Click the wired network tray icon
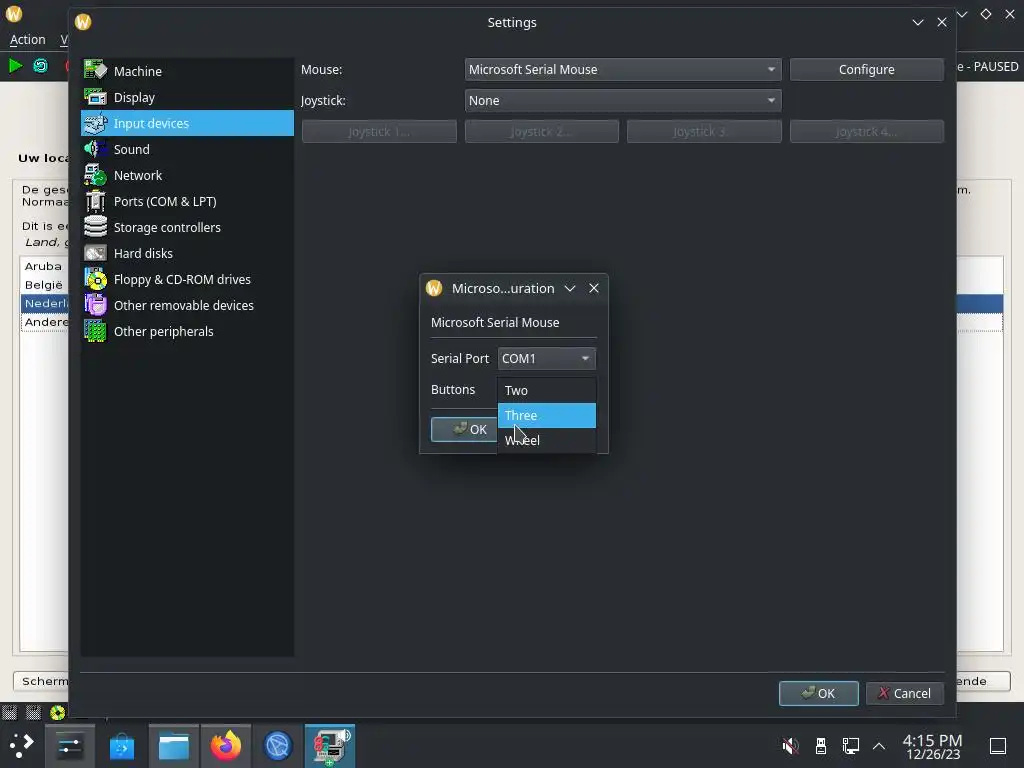 (x=850, y=746)
